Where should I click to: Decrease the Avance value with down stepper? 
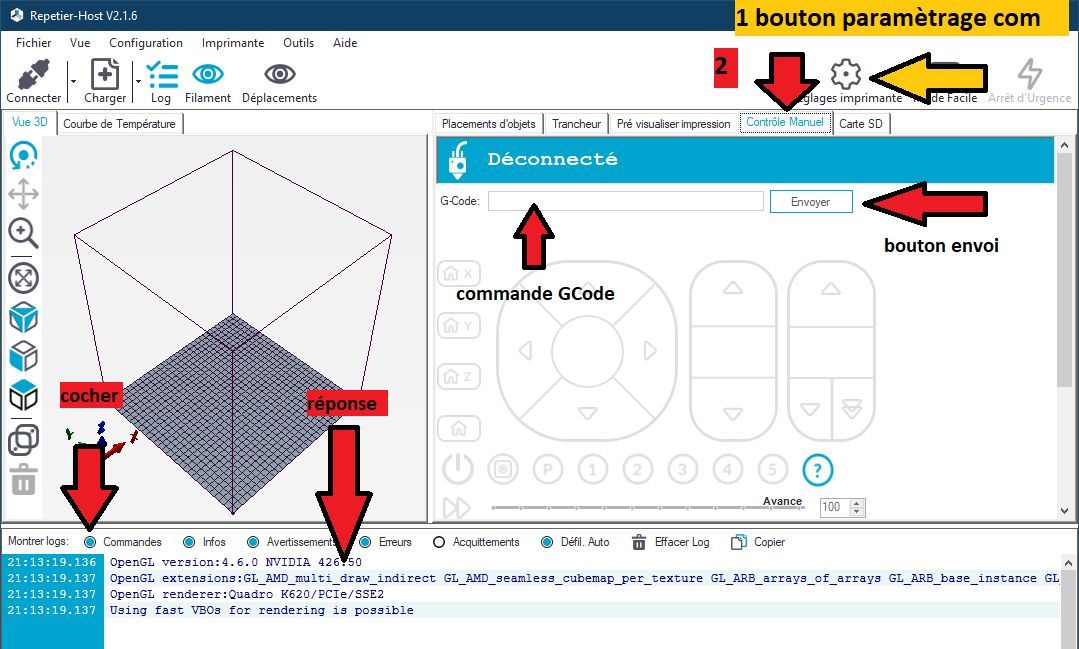tap(857, 511)
